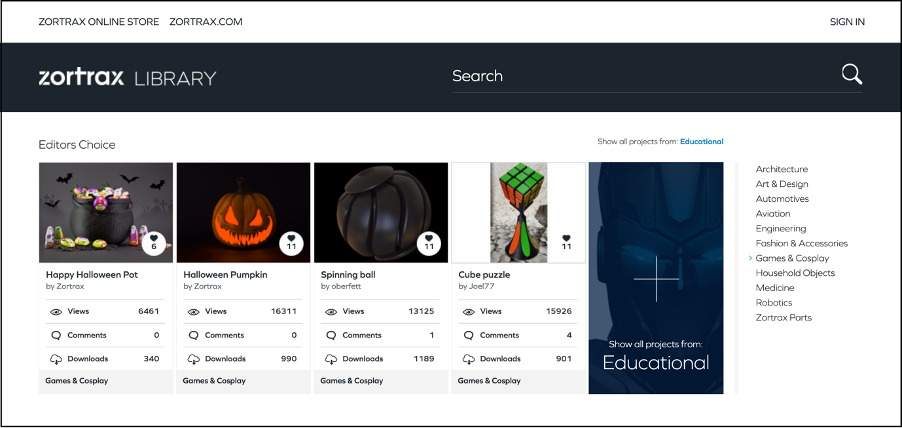902x428 pixels.
Task: Select Fashion & Accessories category
Action: 802,243
